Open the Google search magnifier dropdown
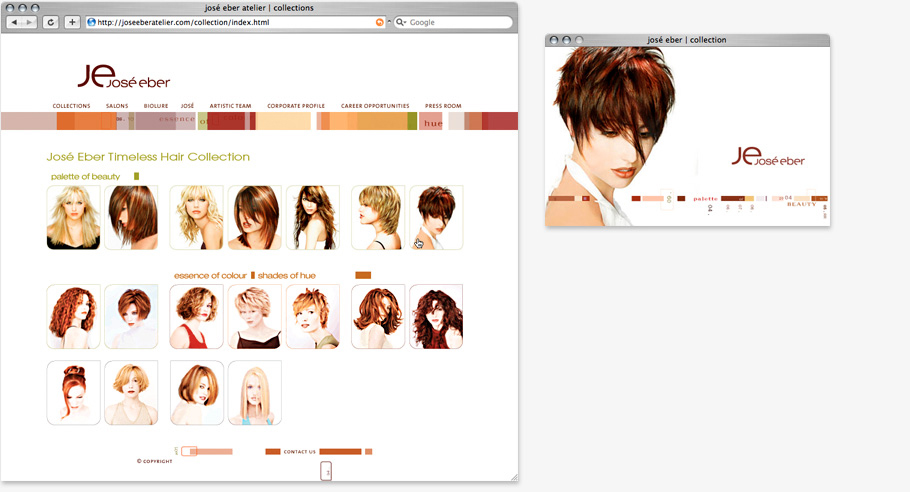The image size is (910, 492). 400,23
